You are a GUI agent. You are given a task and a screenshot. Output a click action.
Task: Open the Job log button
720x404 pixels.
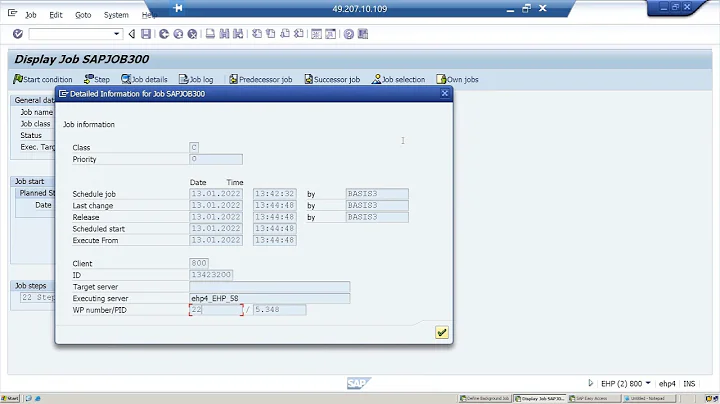[196, 79]
